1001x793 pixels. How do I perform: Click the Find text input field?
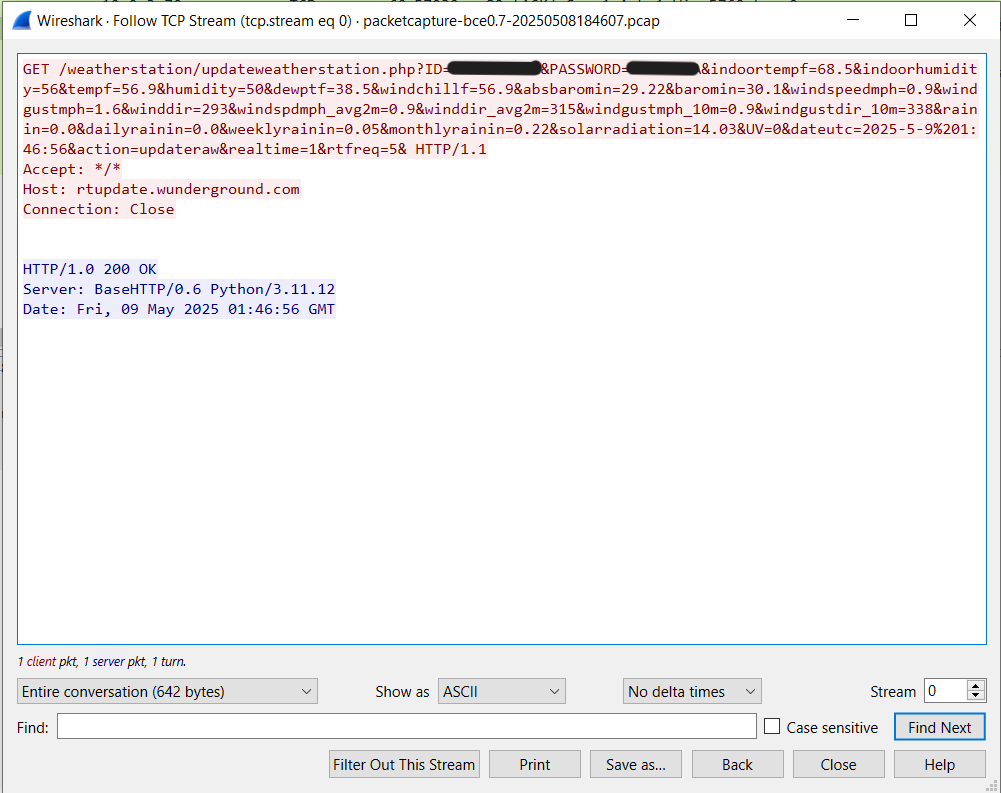(x=407, y=727)
